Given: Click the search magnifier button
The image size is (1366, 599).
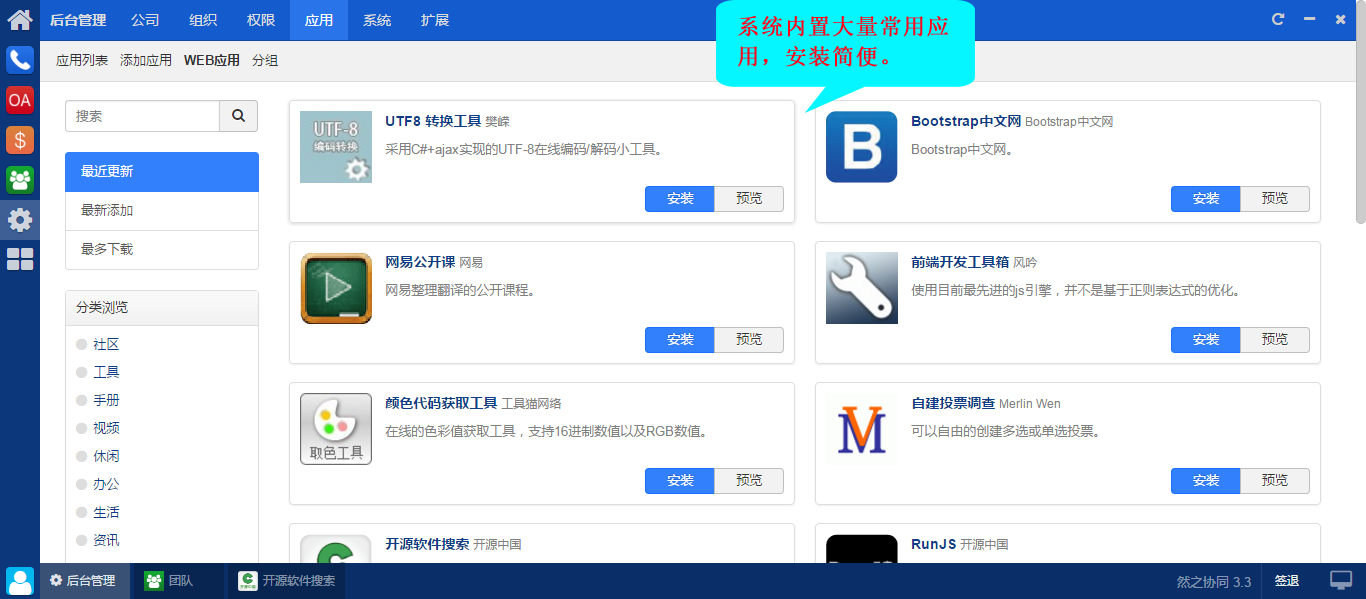Looking at the screenshot, I should [238, 116].
